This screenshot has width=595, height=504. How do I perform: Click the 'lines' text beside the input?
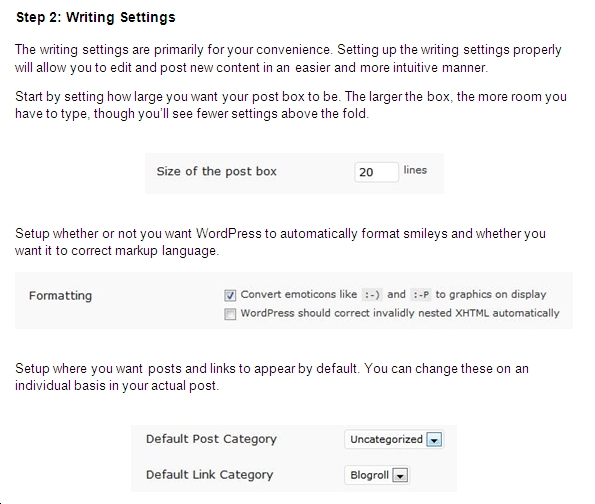click(x=415, y=170)
